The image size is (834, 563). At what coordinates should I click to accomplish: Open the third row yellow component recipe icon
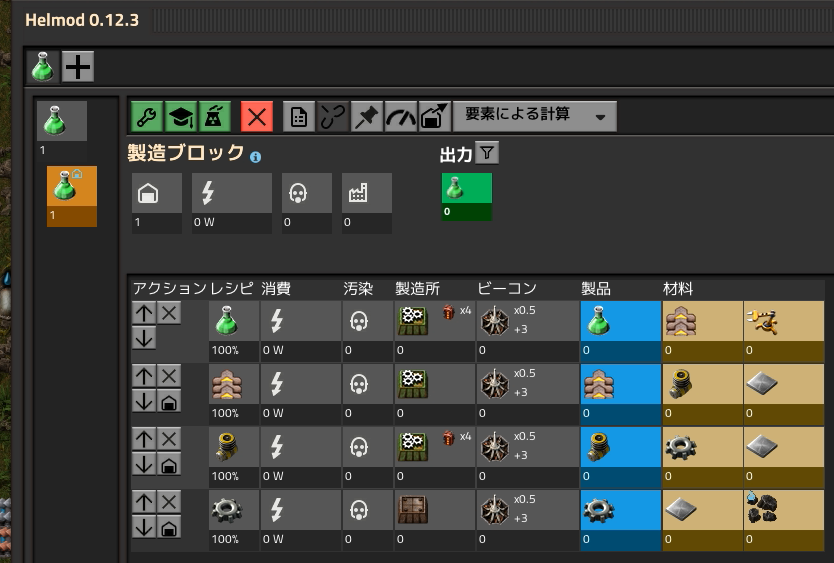tap(227, 446)
